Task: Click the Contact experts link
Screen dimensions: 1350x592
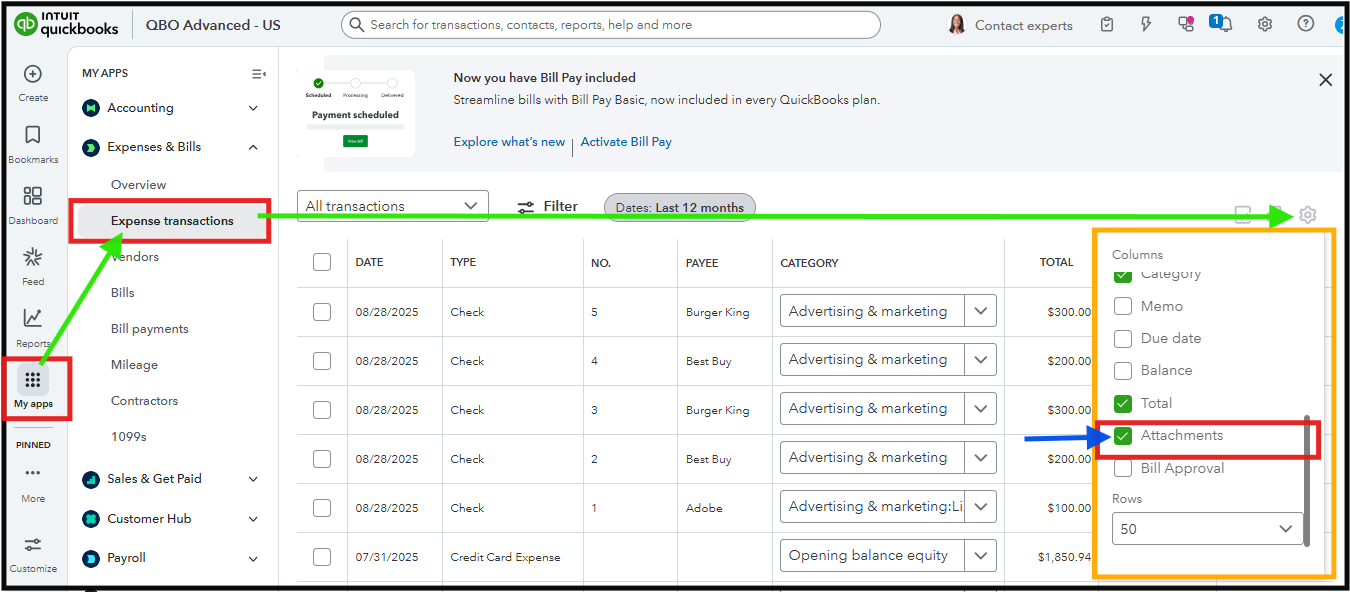Action: [1024, 25]
